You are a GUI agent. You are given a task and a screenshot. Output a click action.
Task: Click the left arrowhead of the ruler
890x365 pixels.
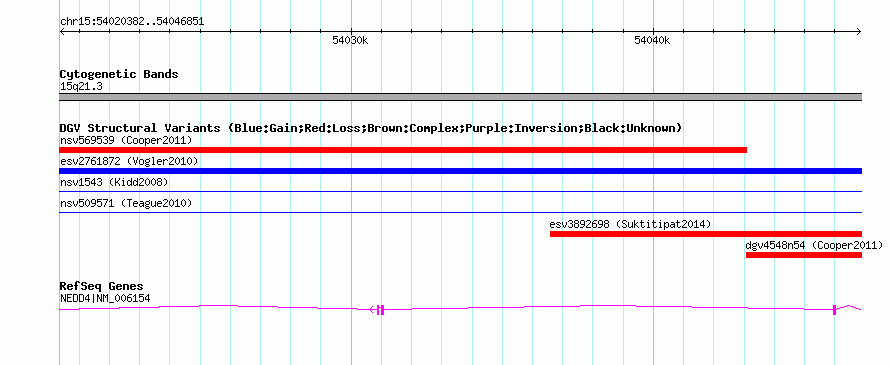click(x=62, y=32)
